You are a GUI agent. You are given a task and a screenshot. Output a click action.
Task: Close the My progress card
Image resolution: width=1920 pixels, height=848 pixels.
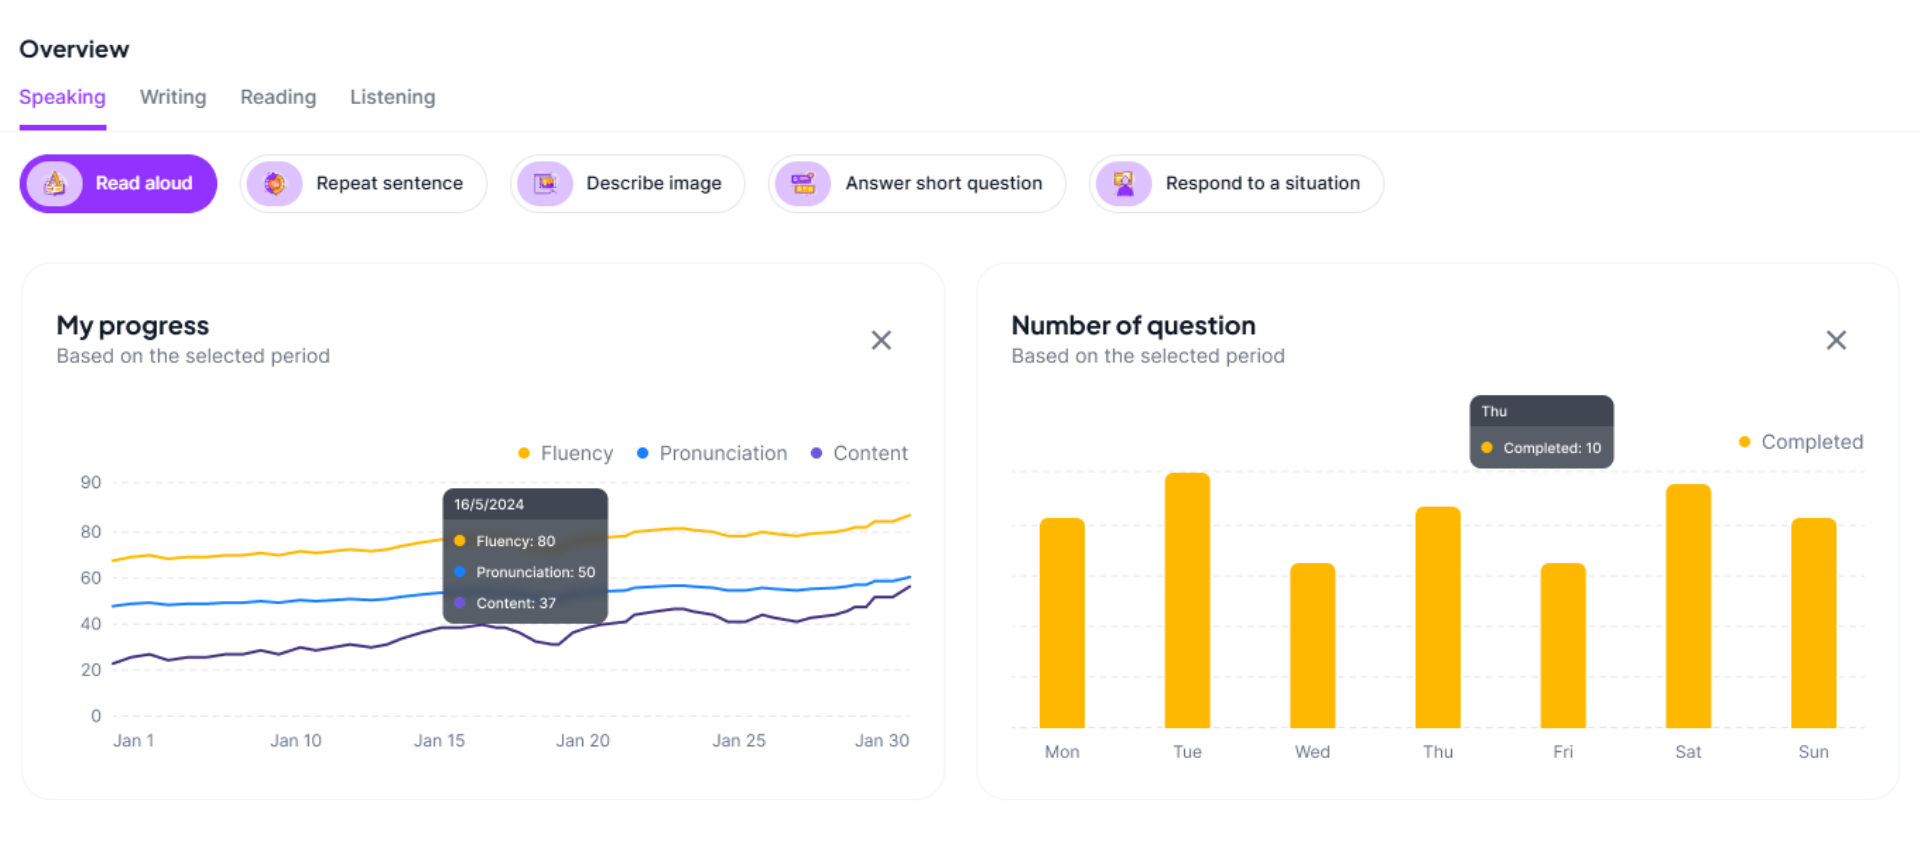(x=881, y=341)
